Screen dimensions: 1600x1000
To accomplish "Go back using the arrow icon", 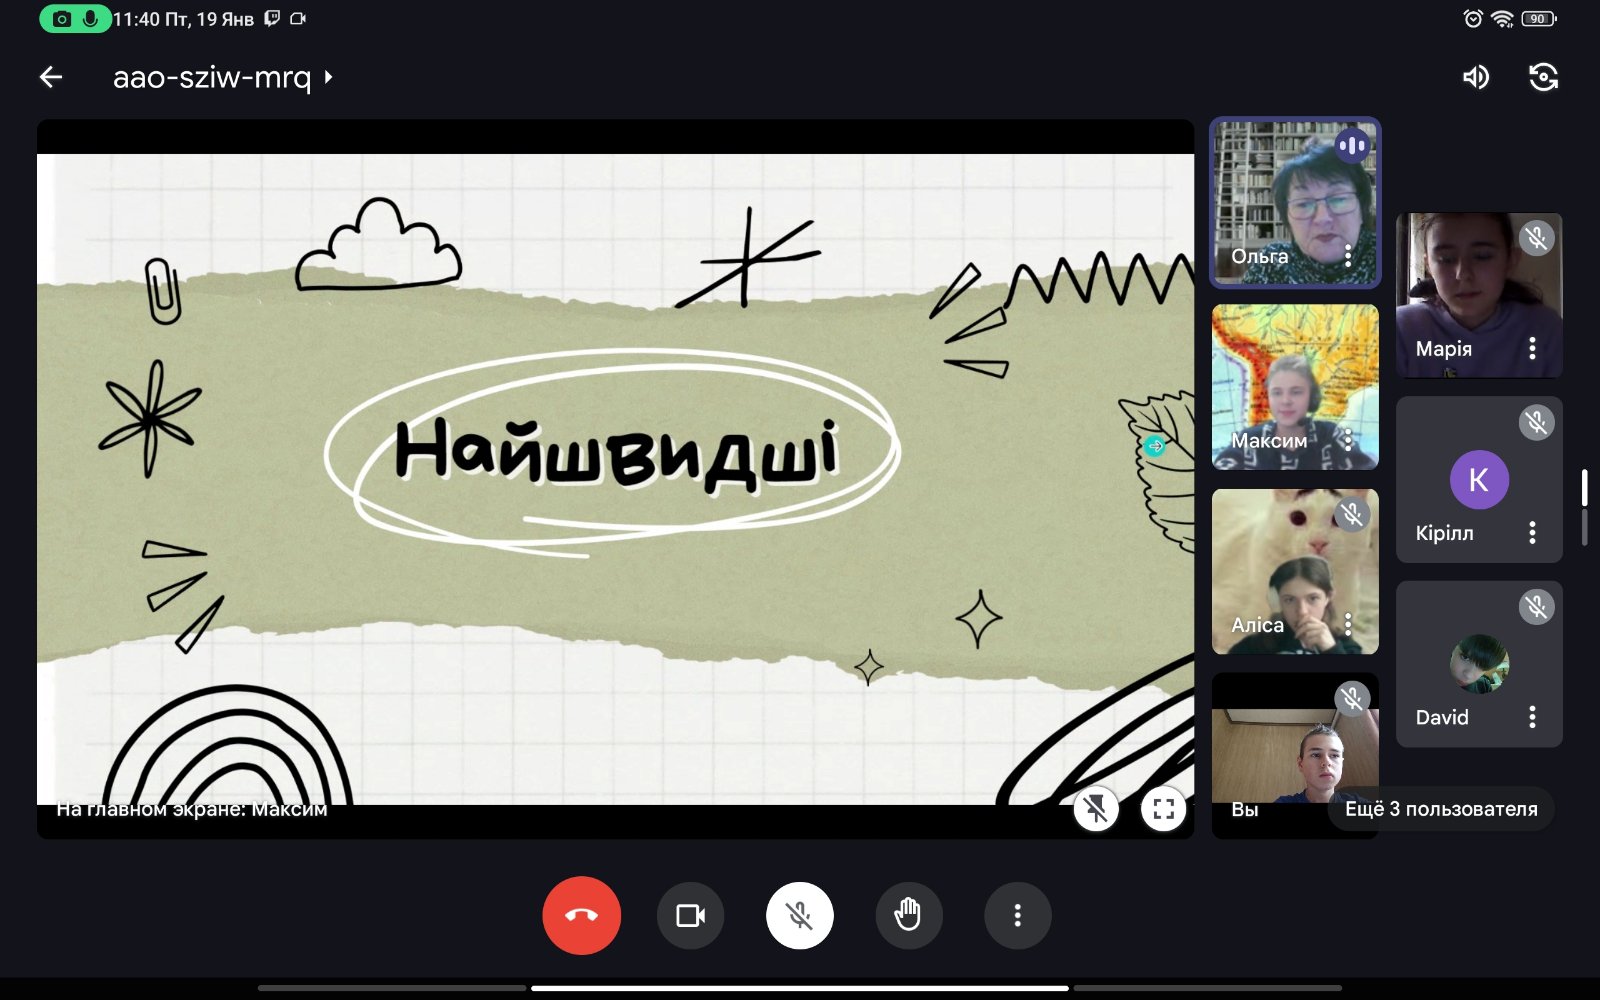I will click(51, 77).
